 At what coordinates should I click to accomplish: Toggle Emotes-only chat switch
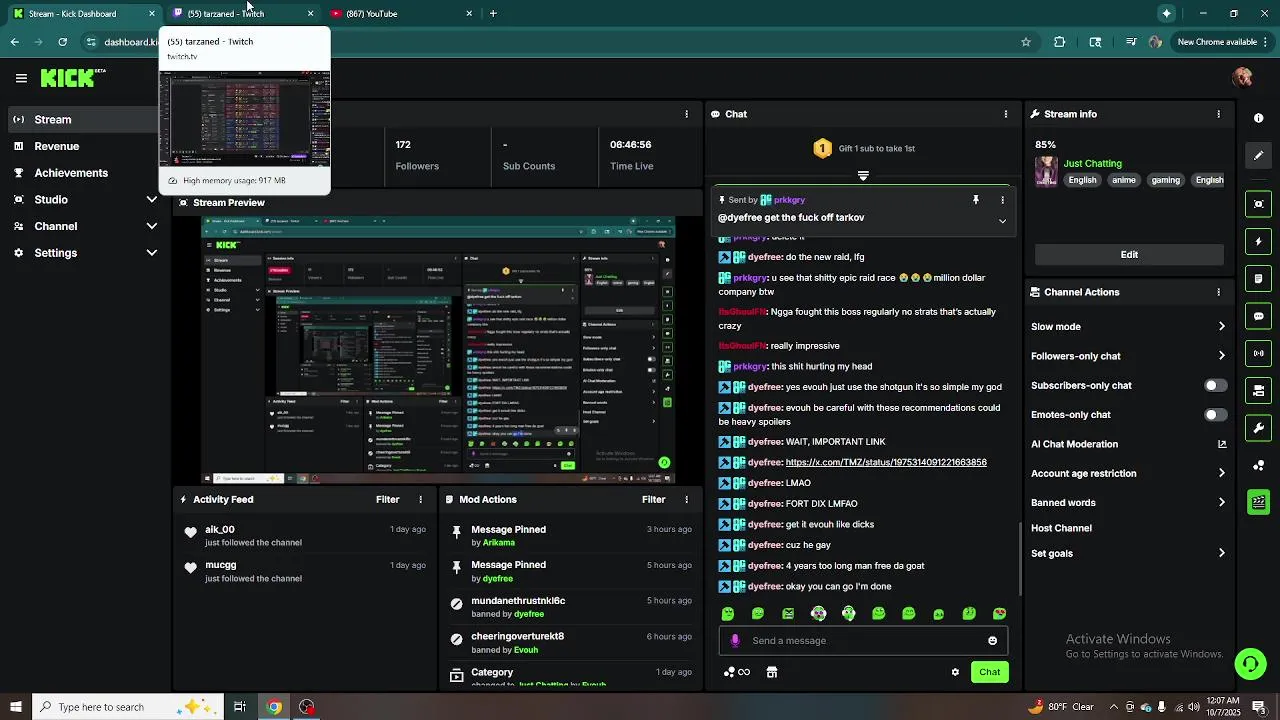point(1215,415)
